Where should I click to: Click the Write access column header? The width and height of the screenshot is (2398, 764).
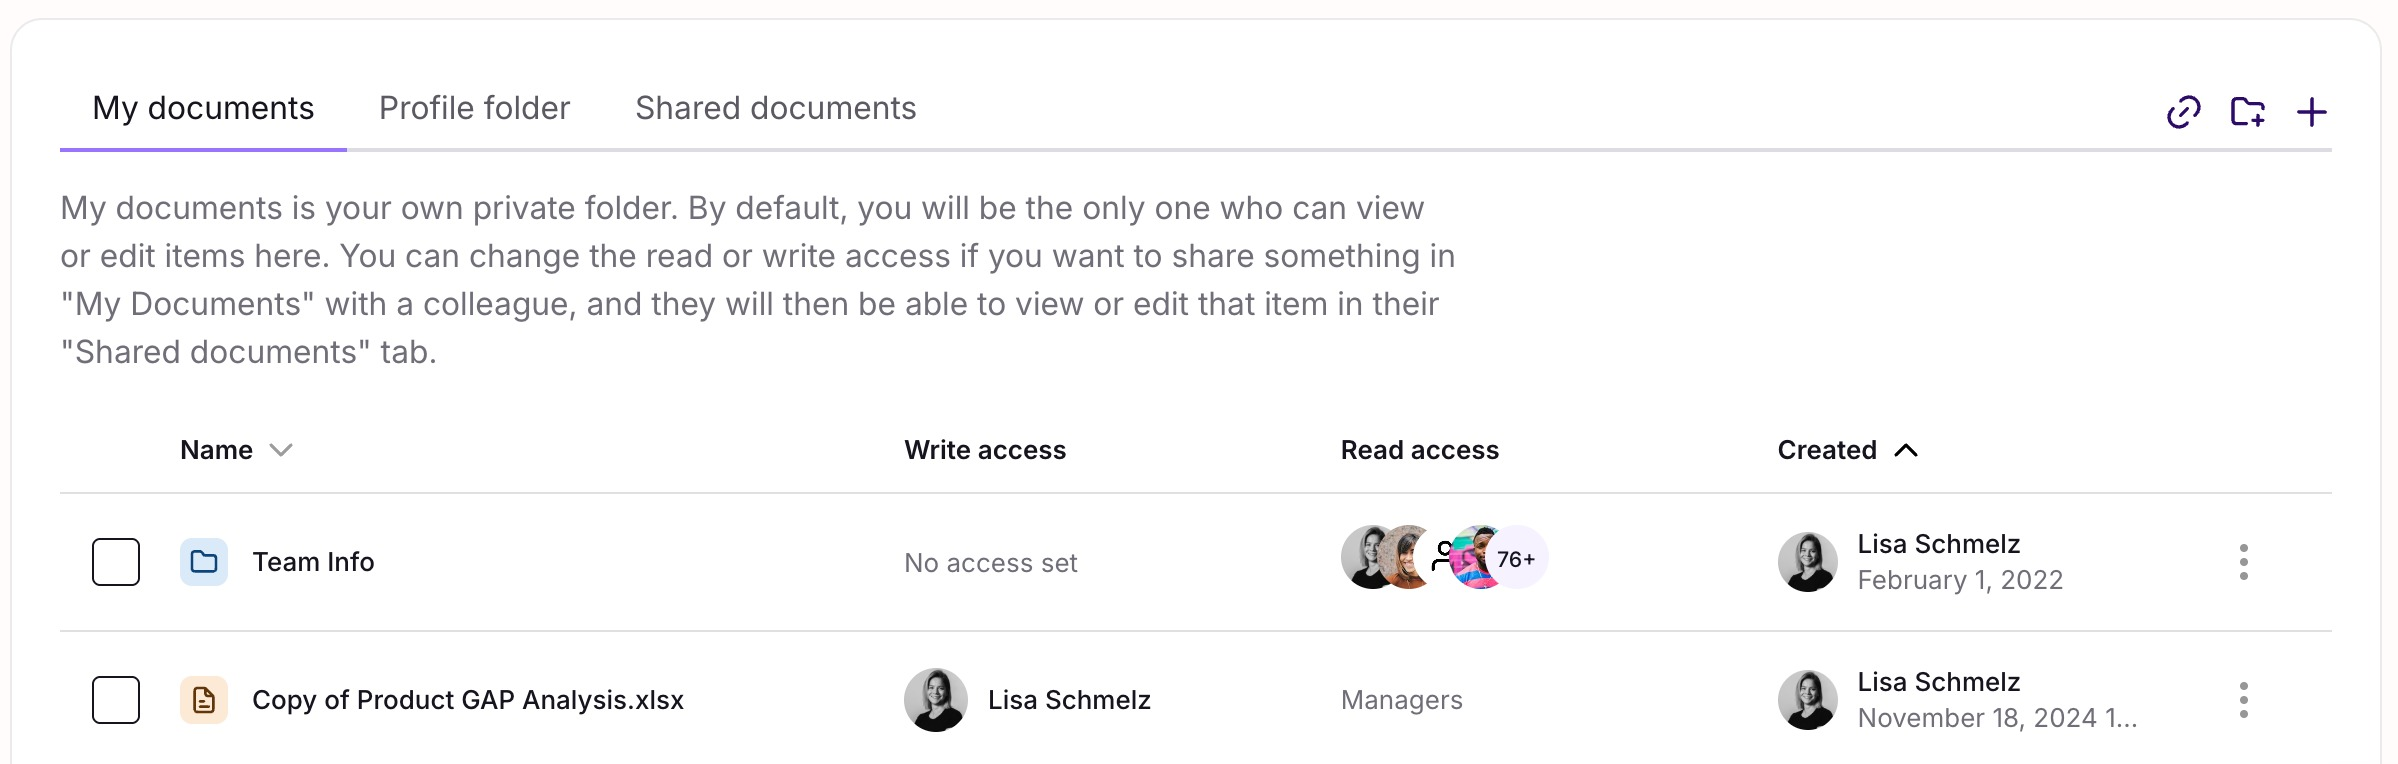pyautogui.click(x=984, y=450)
